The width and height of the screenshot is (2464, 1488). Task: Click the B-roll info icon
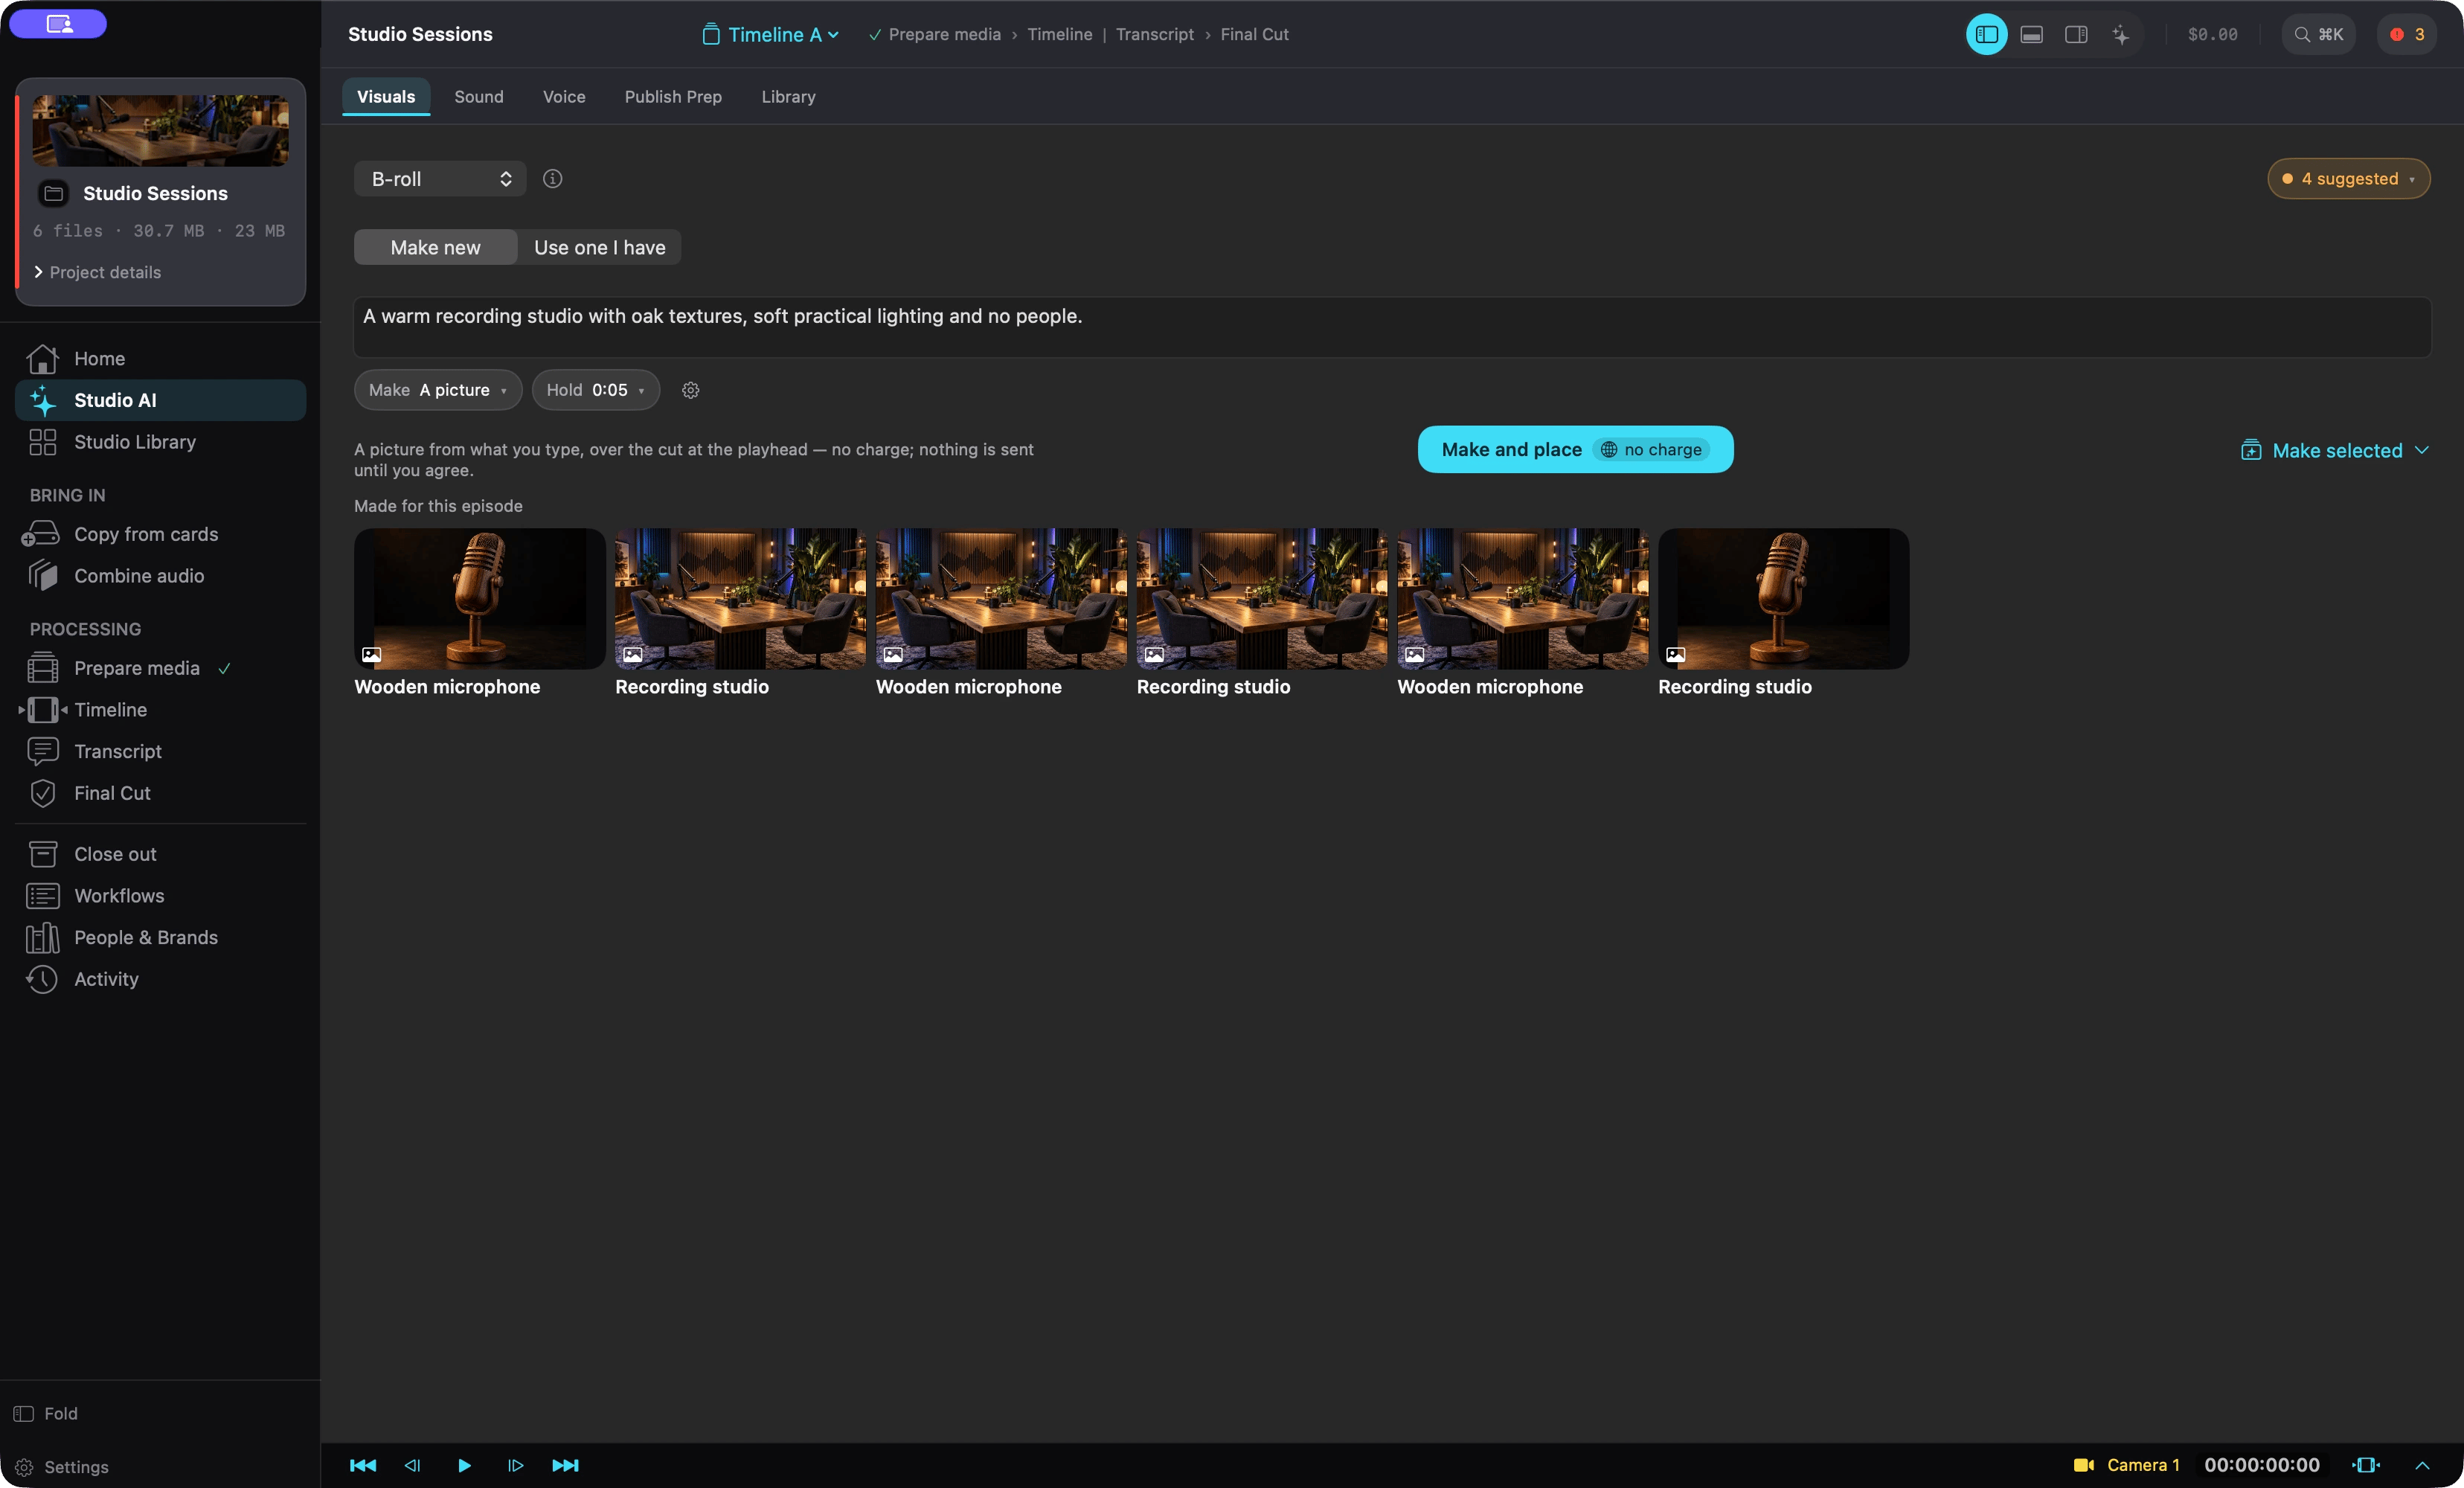point(552,179)
